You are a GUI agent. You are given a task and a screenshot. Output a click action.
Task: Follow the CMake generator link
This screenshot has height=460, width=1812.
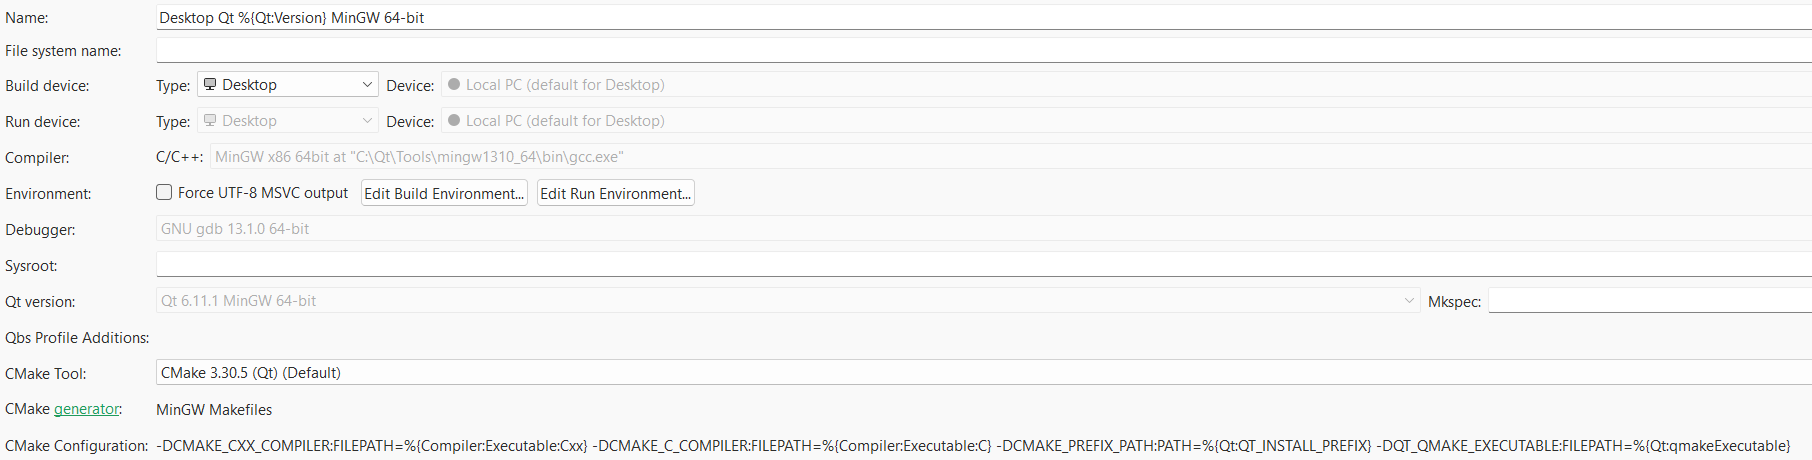click(x=87, y=409)
